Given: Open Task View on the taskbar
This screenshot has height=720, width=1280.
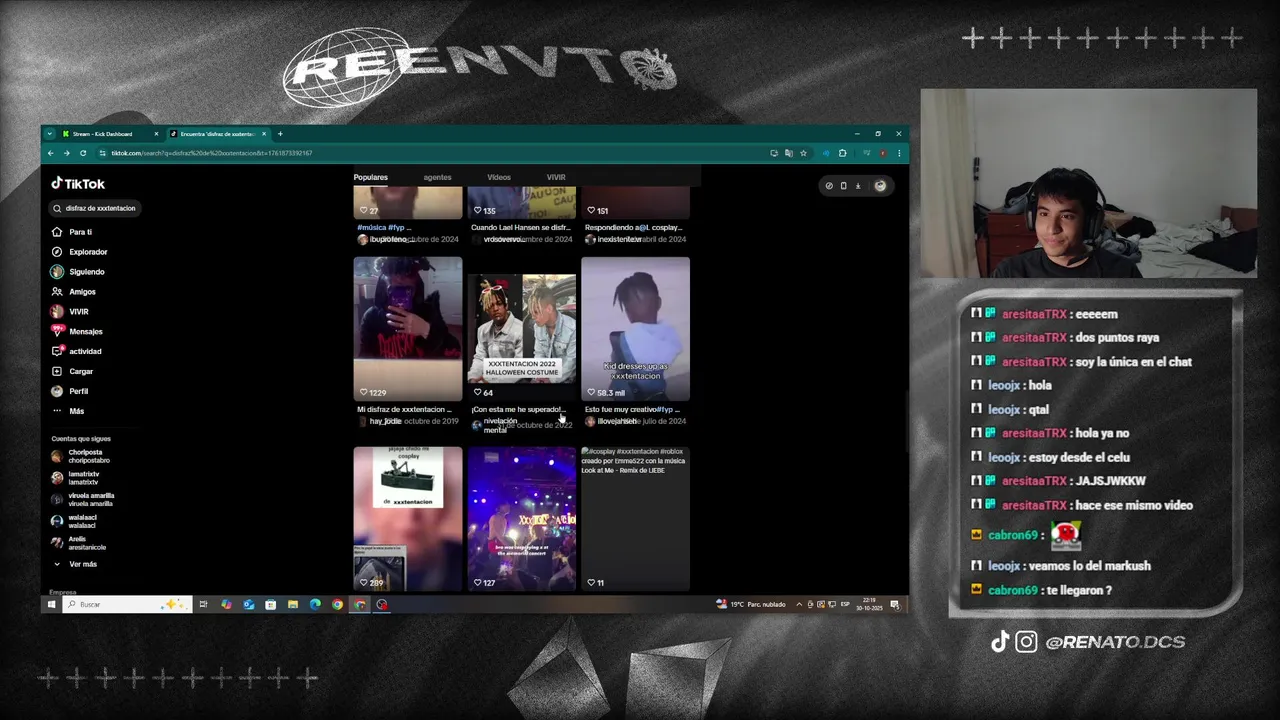Looking at the screenshot, I should coord(203,604).
